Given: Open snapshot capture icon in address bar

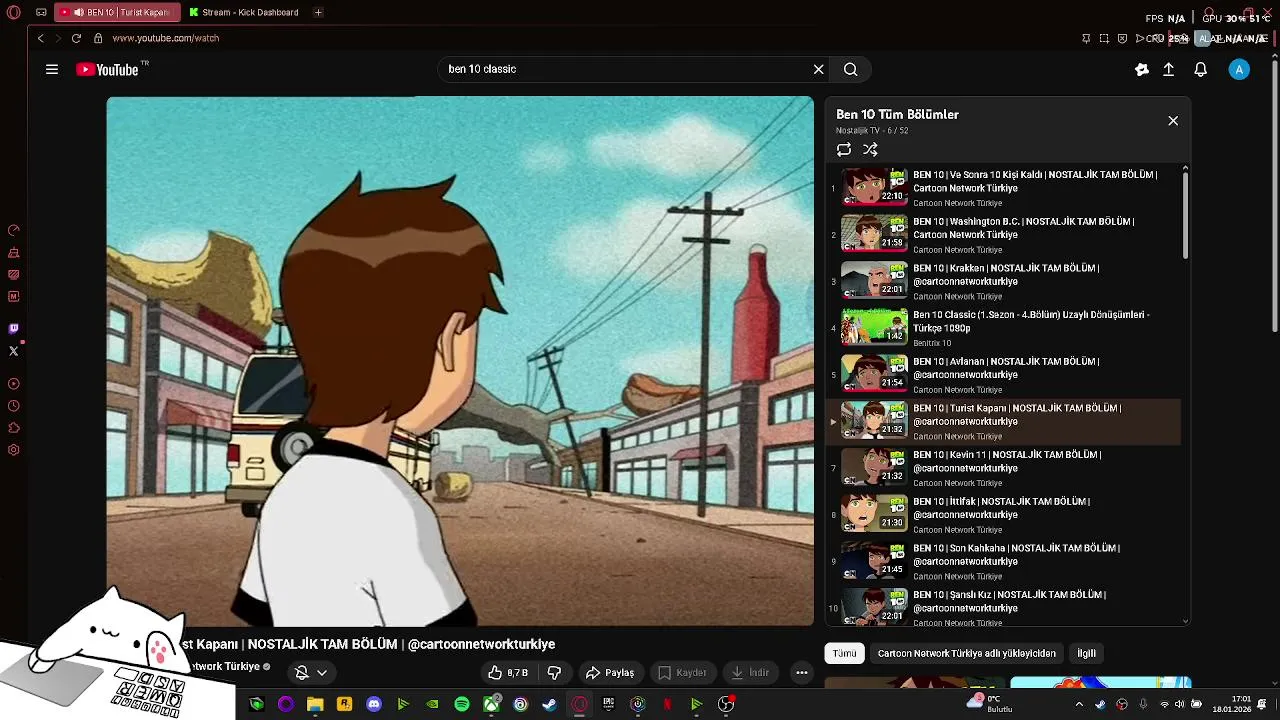Looking at the screenshot, I should pos(1104,38).
